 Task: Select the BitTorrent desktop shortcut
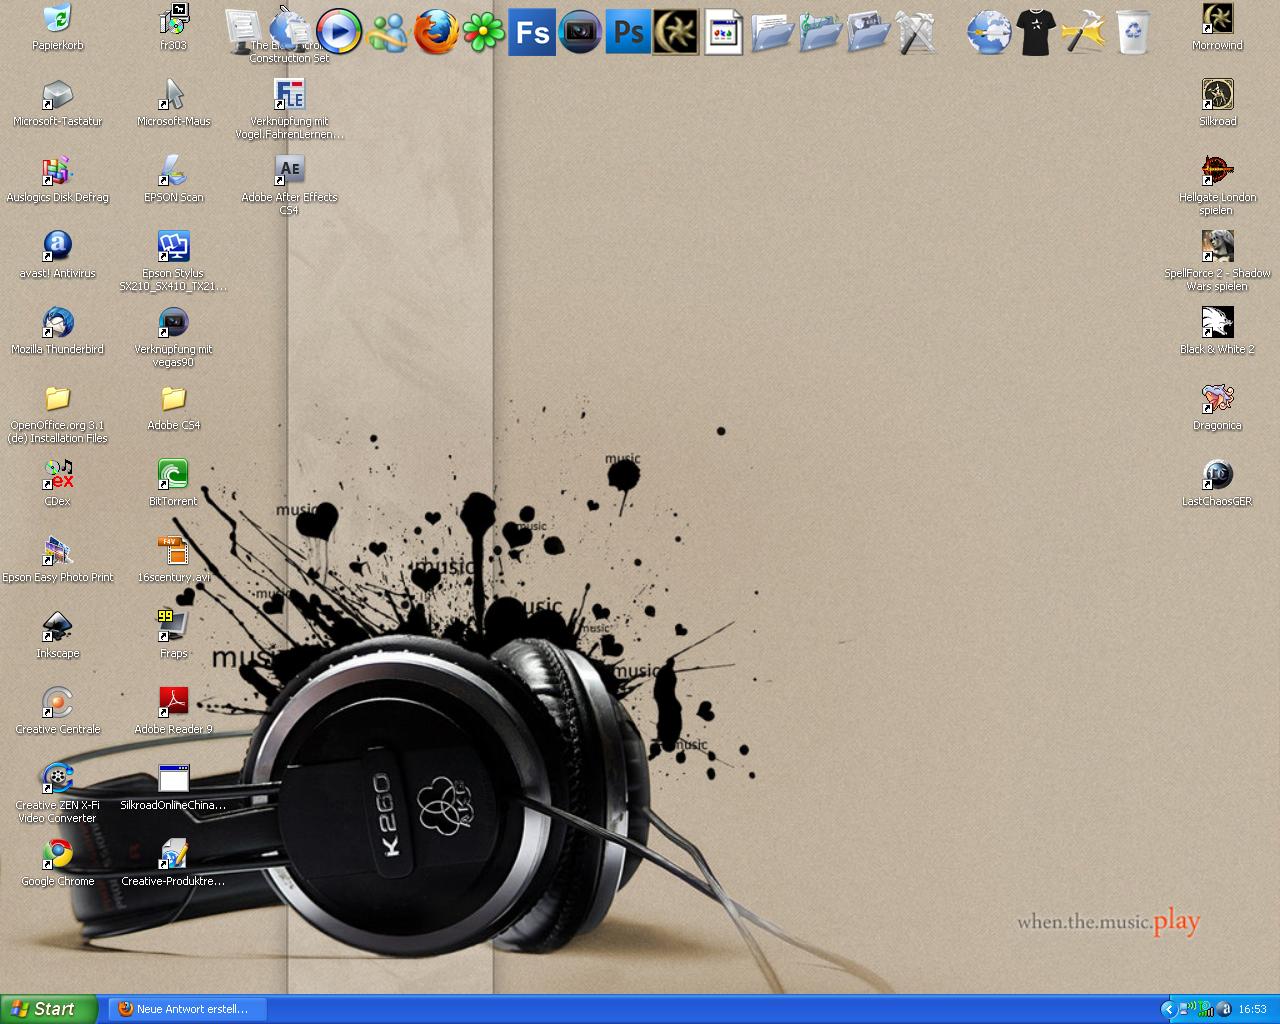pyautogui.click(x=173, y=475)
